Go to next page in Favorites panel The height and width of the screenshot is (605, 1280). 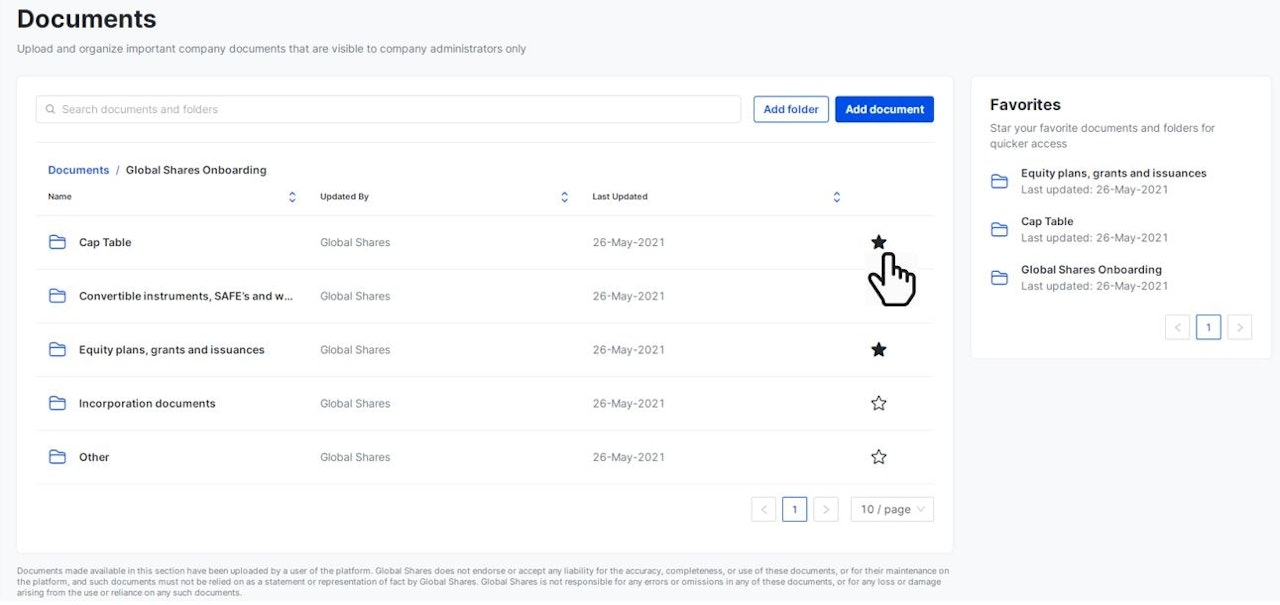coord(1239,327)
